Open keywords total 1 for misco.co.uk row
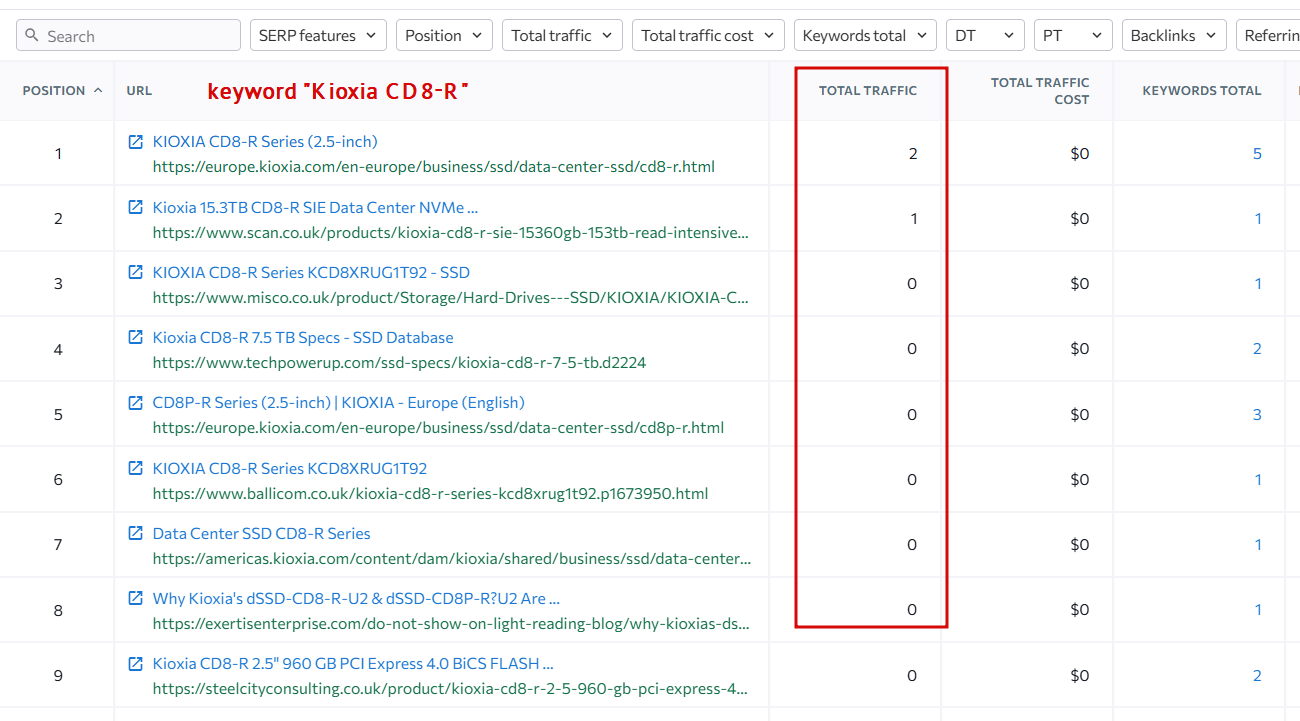 pyautogui.click(x=1258, y=284)
